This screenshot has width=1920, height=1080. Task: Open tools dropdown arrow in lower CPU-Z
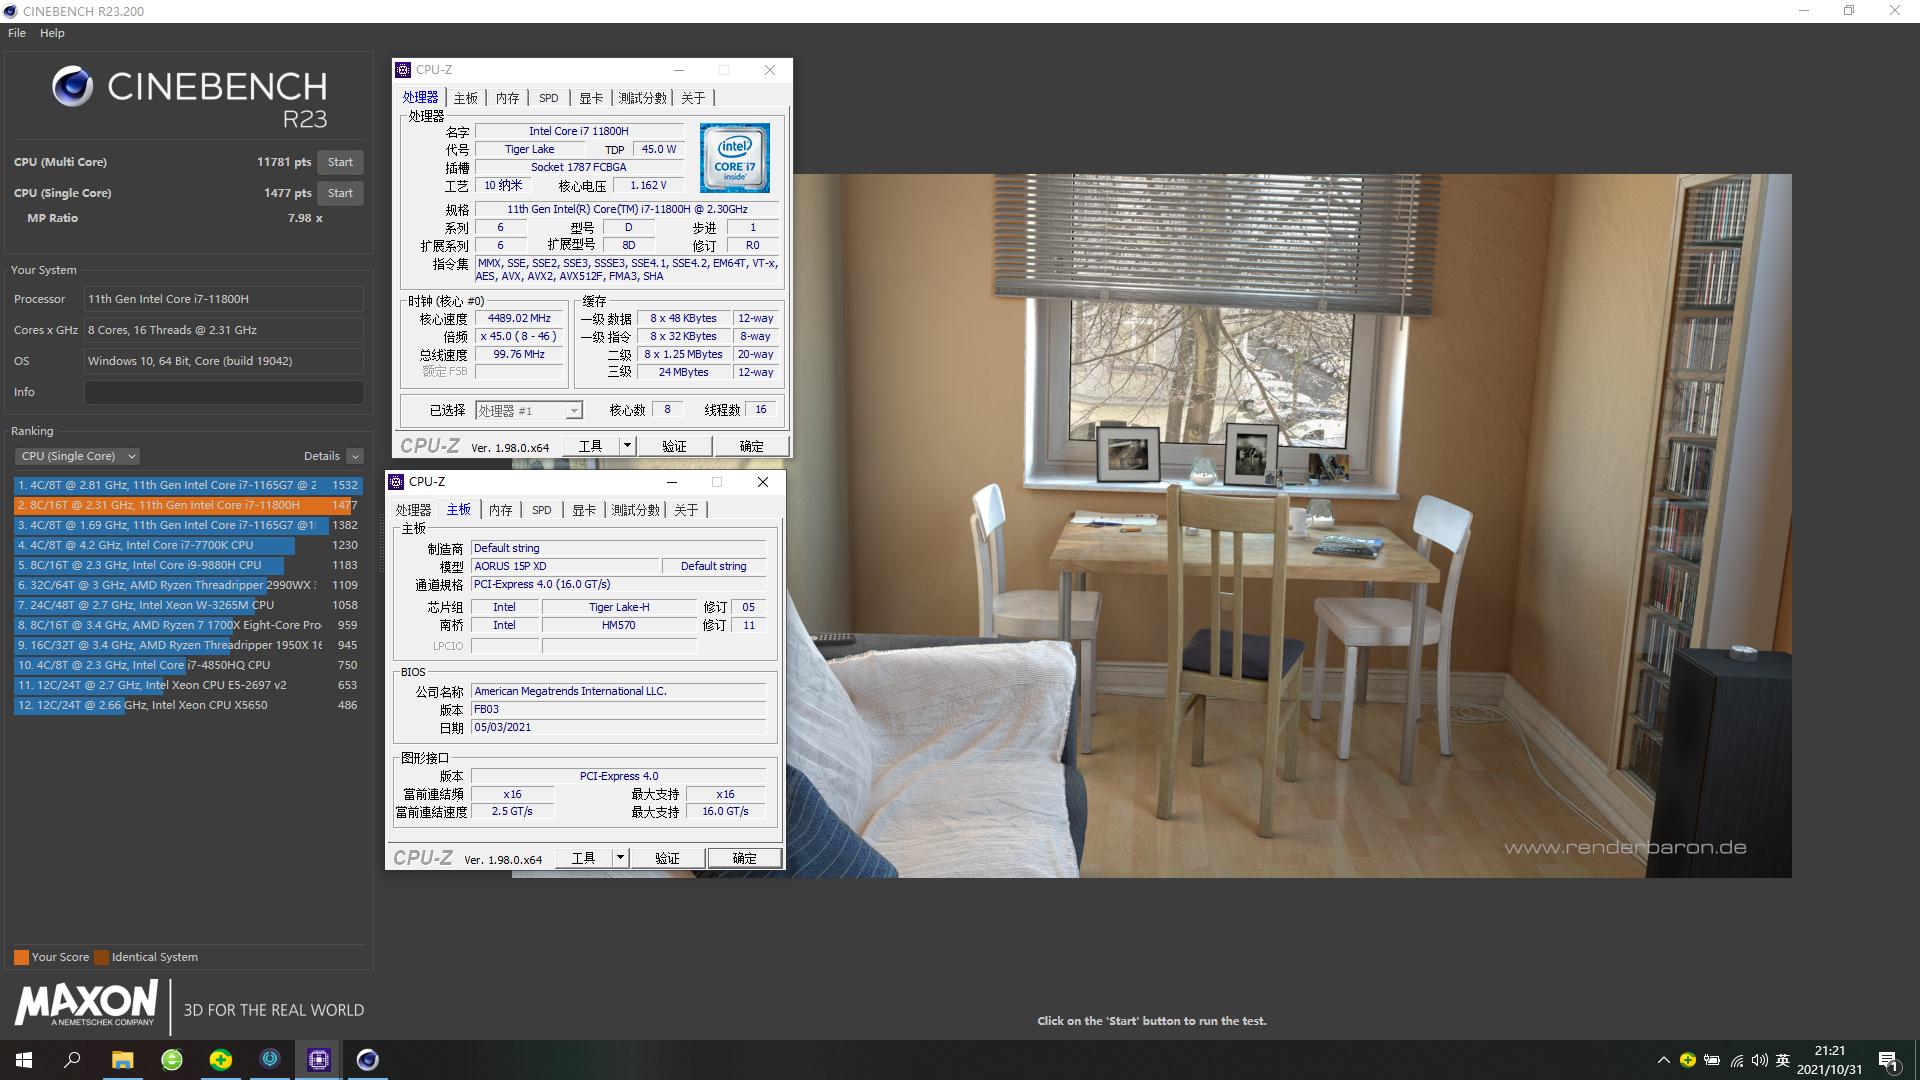(x=620, y=858)
